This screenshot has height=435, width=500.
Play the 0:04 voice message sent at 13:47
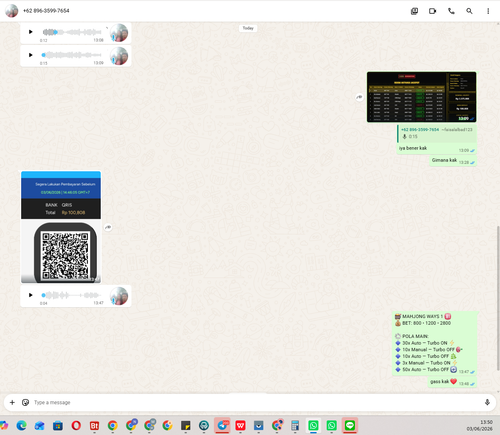click(31, 295)
